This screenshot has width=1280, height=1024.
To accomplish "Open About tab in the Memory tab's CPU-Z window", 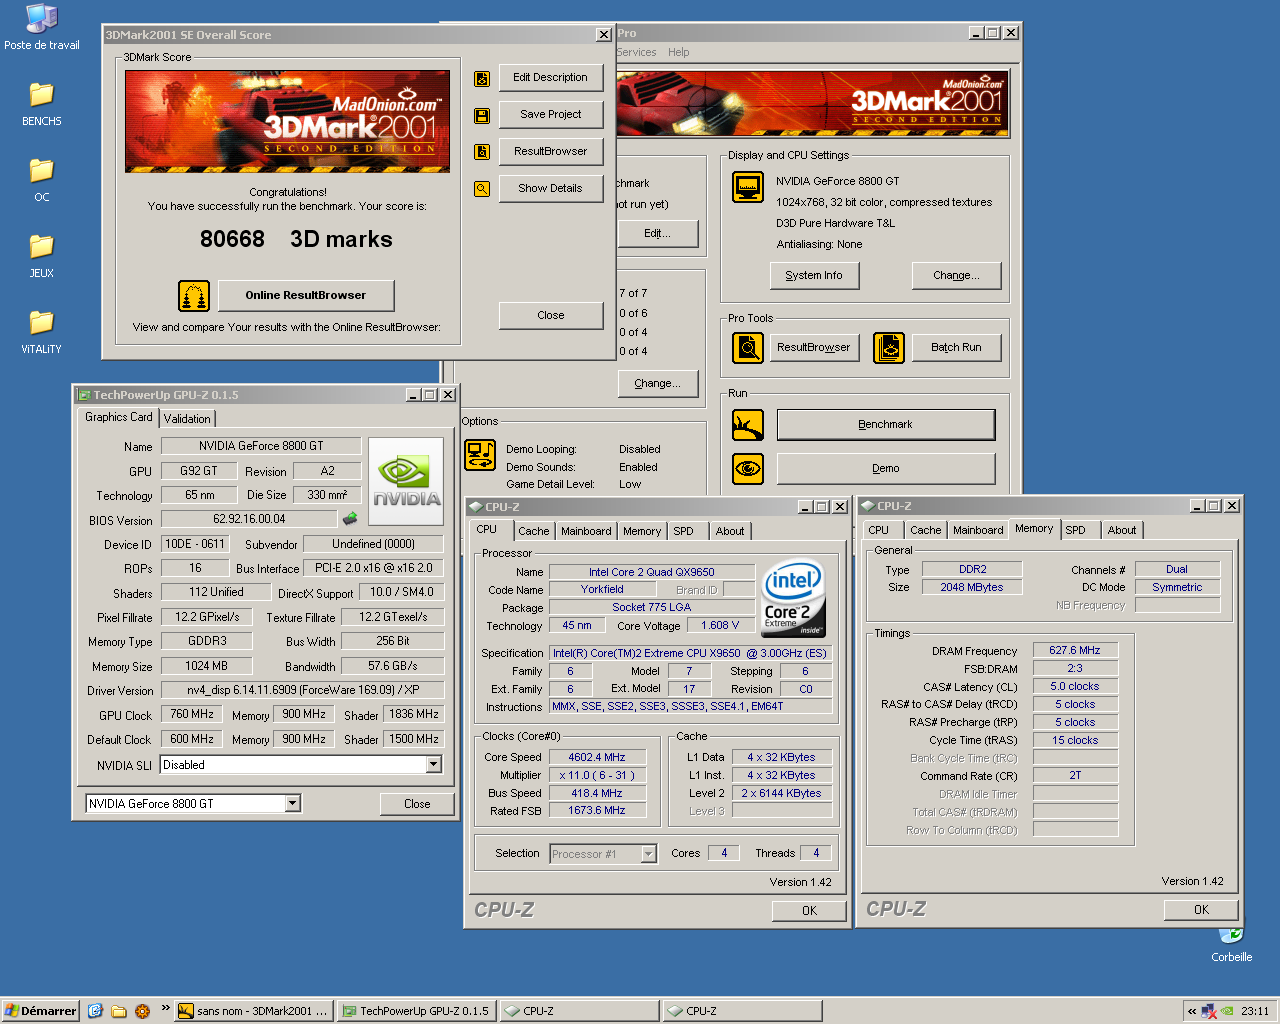I will coord(1122,530).
